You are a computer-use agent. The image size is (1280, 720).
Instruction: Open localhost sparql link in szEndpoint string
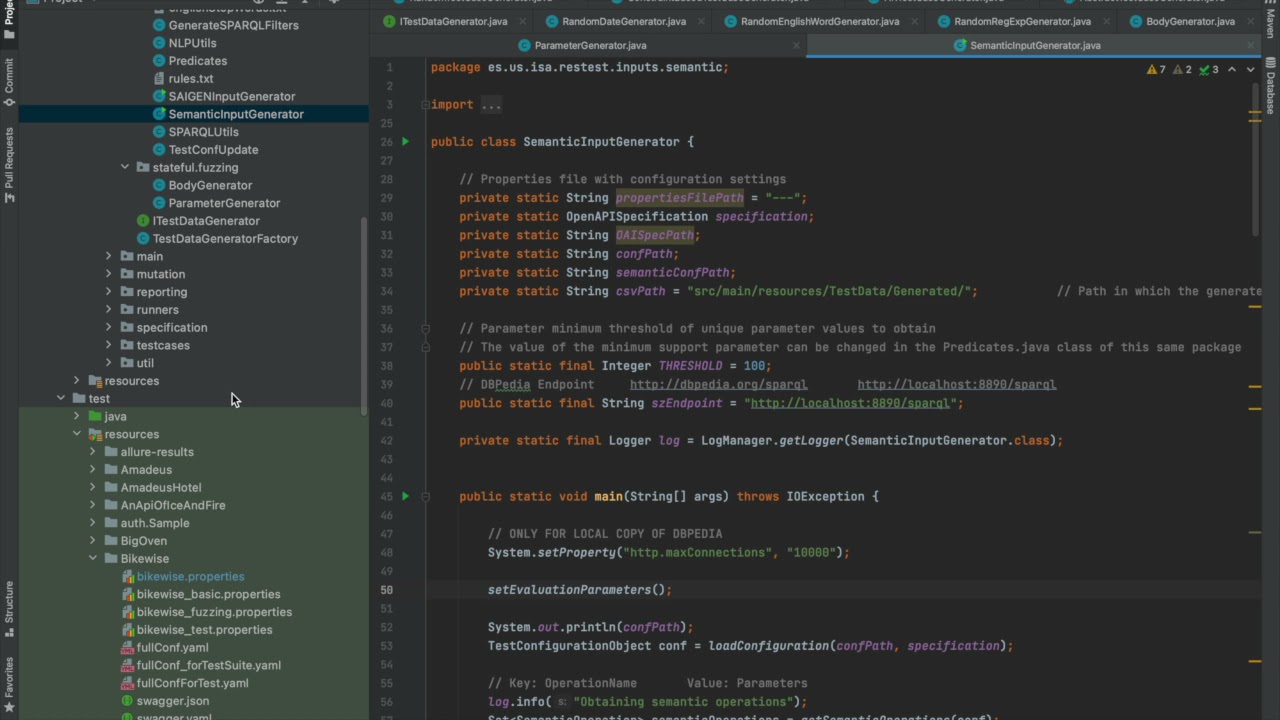point(850,403)
